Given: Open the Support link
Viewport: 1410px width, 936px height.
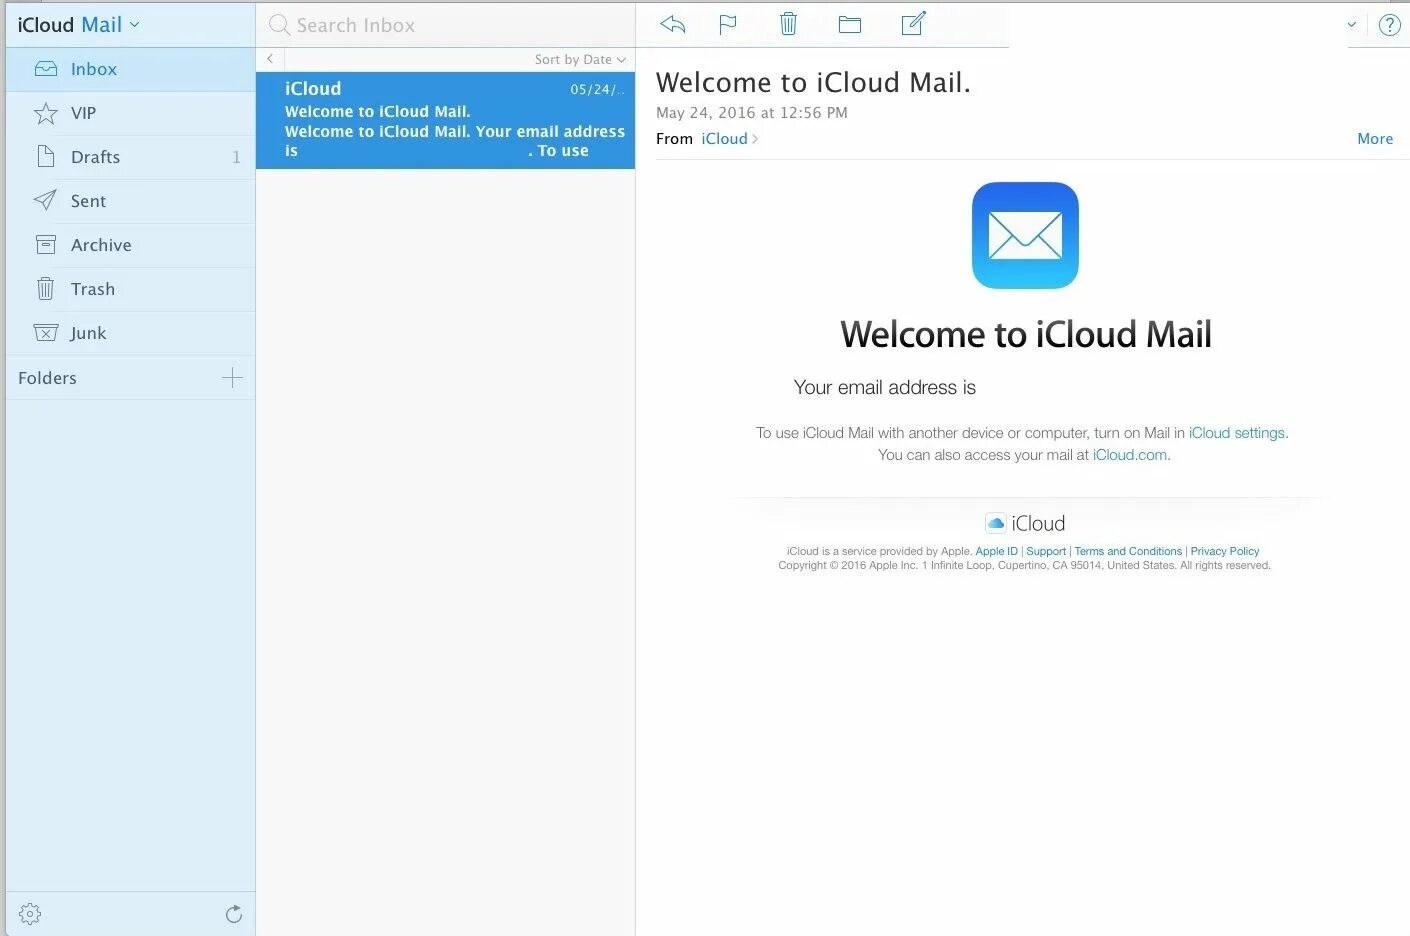Looking at the screenshot, I should (1046, 551).
